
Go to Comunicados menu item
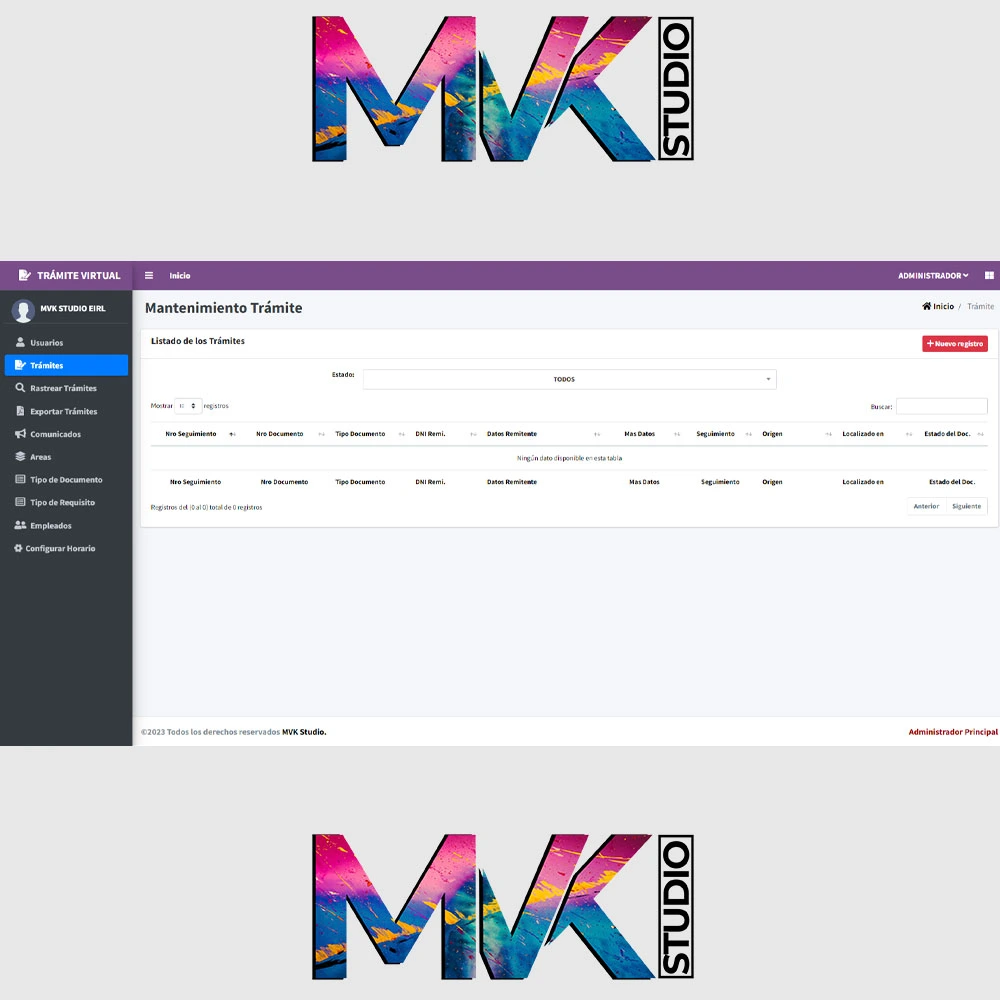(x=66, y=434)
